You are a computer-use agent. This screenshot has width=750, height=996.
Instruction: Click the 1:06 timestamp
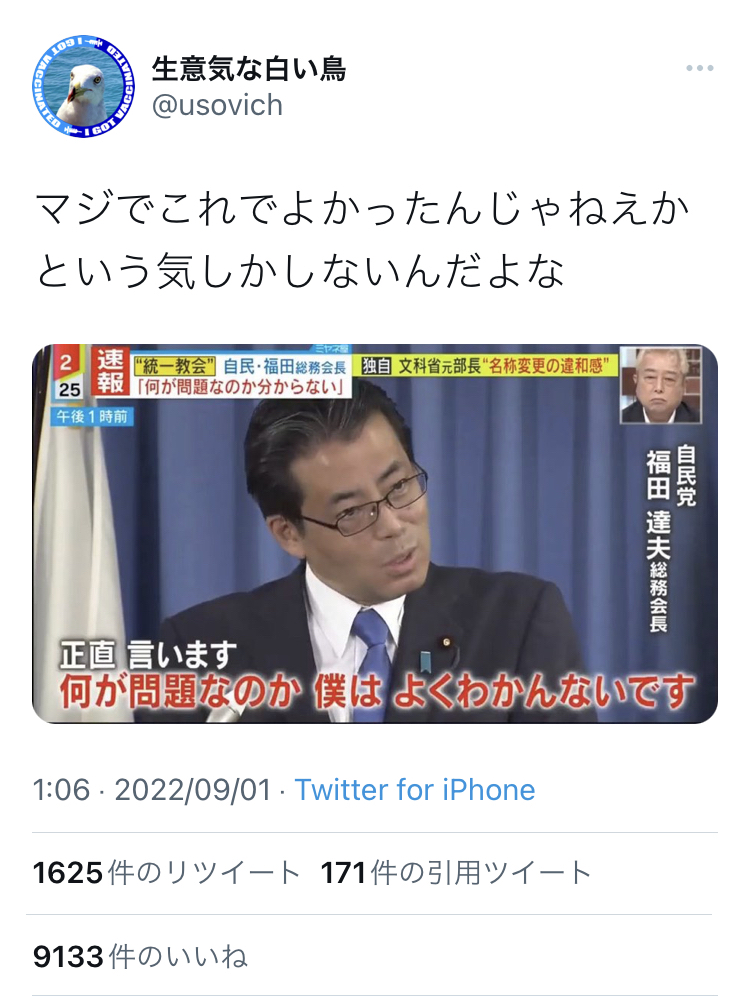pyautogui.click(x=62, y=790)
